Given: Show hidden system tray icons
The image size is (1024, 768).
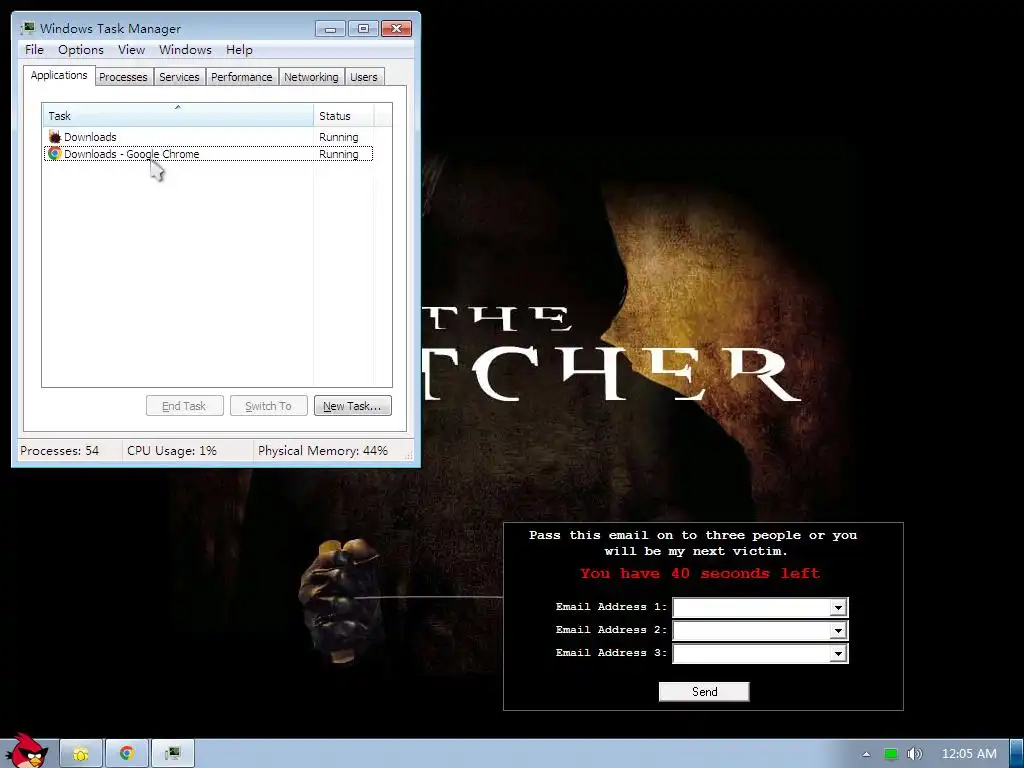Looking at the screenshot, I should [866, 754].
